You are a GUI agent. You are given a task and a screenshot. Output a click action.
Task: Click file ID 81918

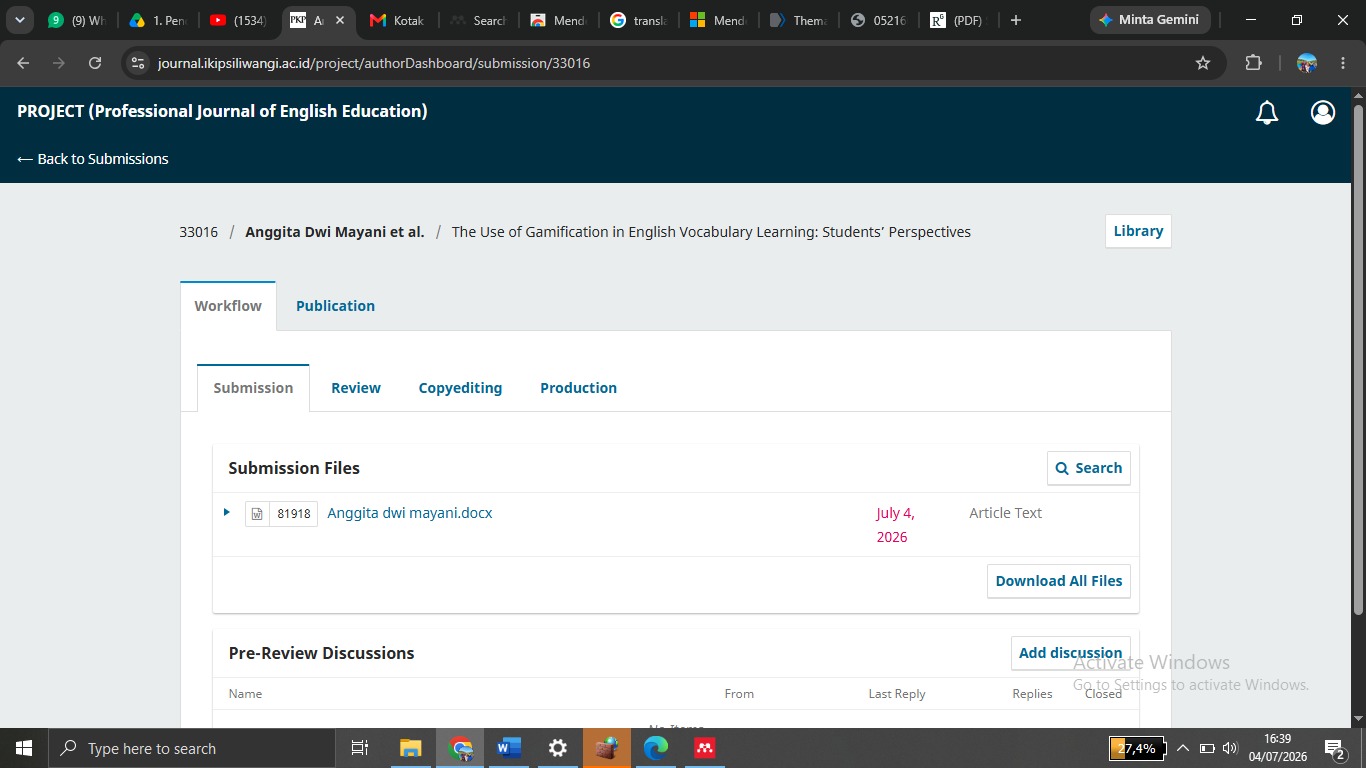[x=294, y=514]
